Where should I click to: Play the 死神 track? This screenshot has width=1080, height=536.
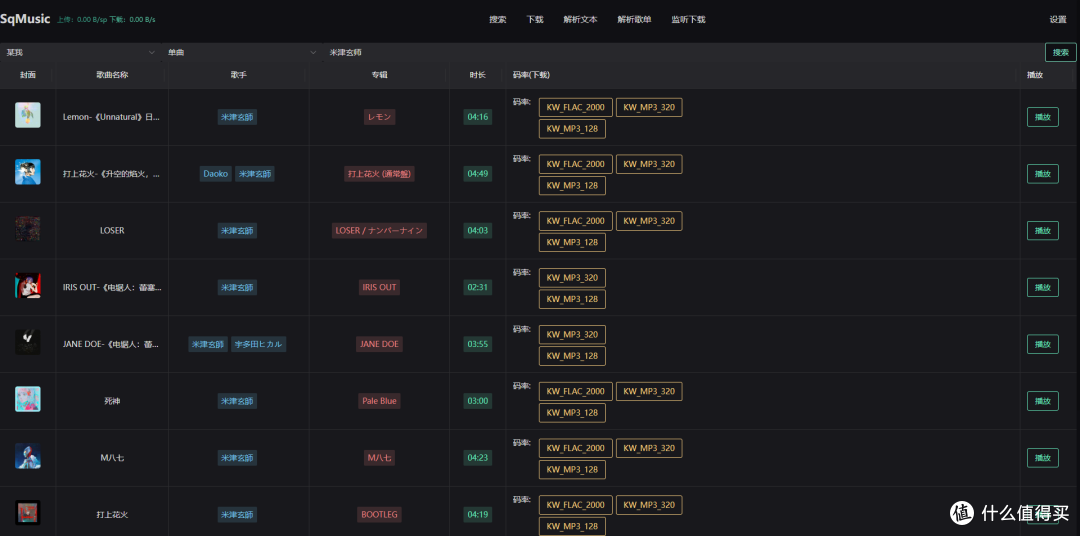(x=1043, y=401)
